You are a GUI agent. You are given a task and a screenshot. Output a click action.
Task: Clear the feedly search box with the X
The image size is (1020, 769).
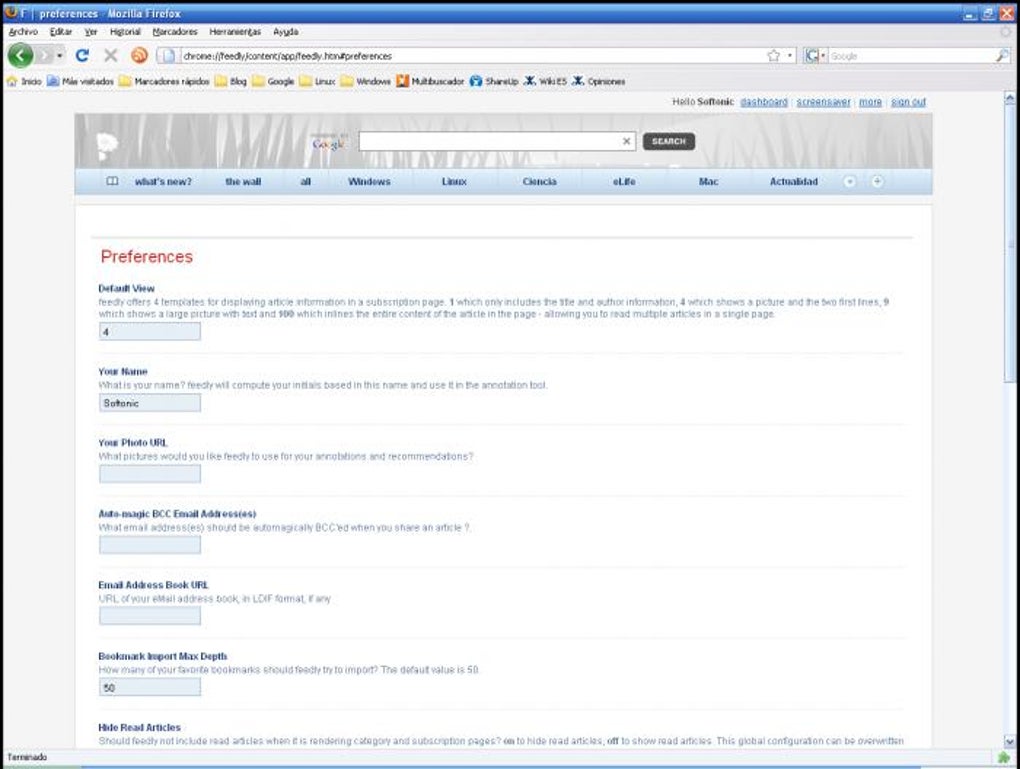tap(626, 141)
